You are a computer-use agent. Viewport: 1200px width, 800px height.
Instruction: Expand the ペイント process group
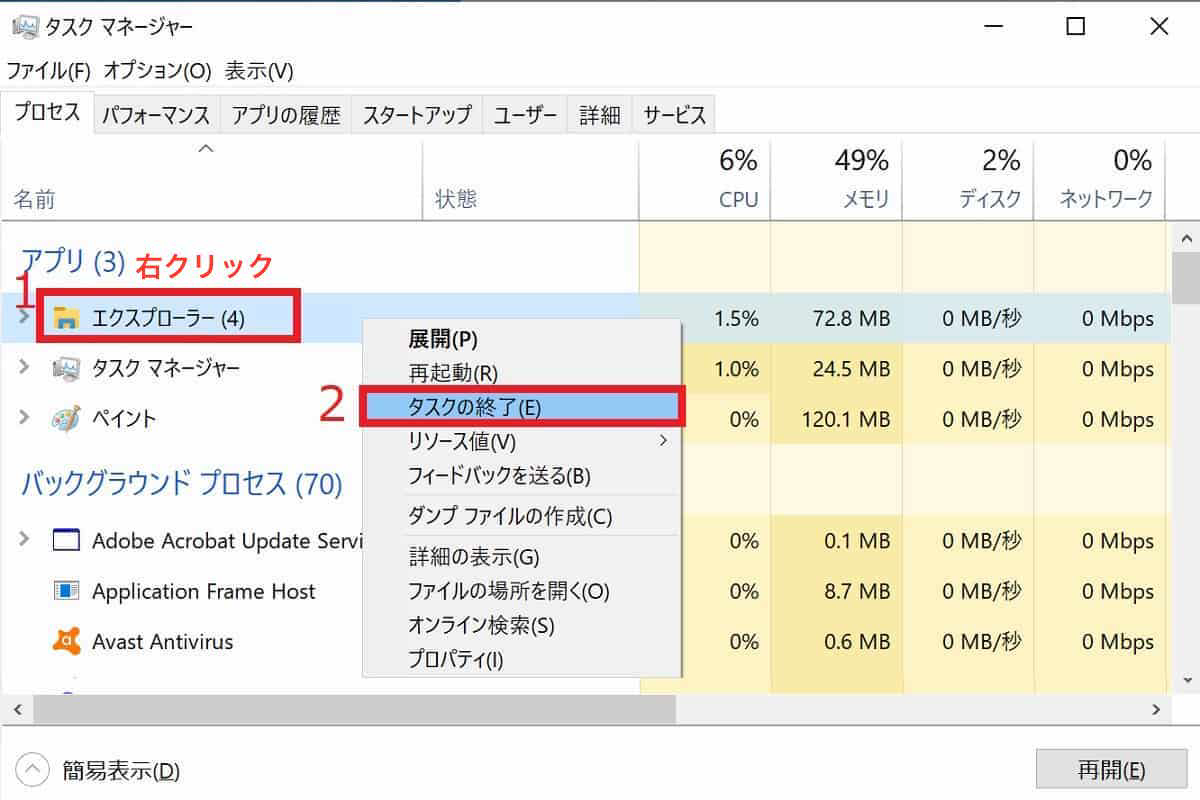[x=24, y=417]
